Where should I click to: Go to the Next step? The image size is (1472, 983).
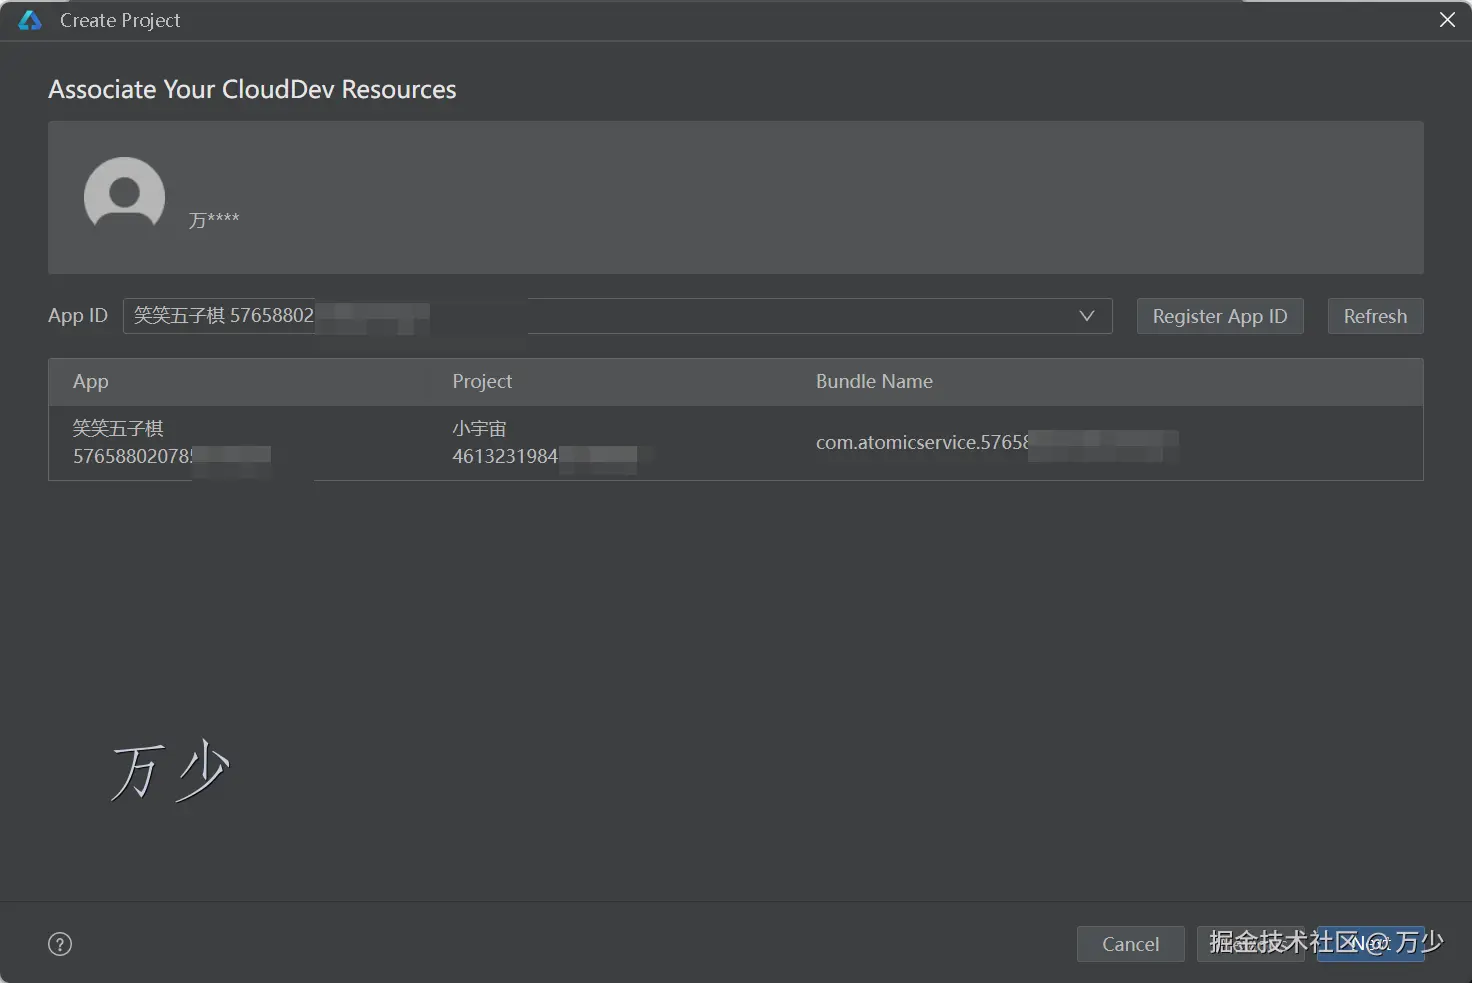point(1370,944)
